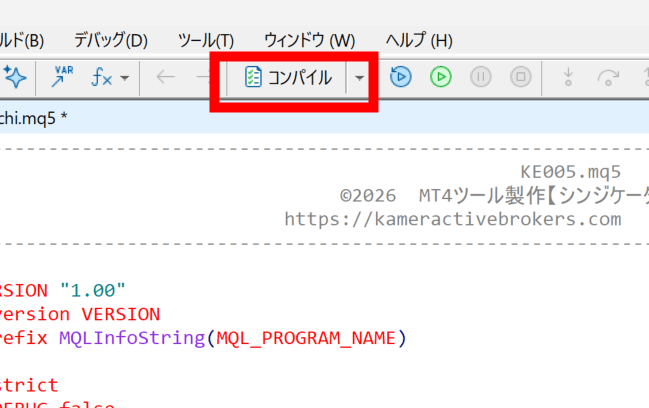Click MQLInfoString in the code
This screenshot has height=408, width=649.
132,338
